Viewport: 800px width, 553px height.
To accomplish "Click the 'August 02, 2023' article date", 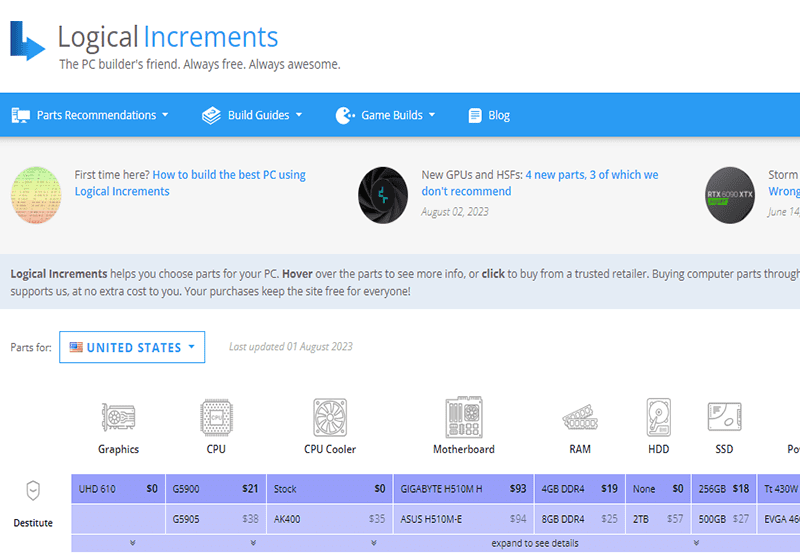I will 455,212.
